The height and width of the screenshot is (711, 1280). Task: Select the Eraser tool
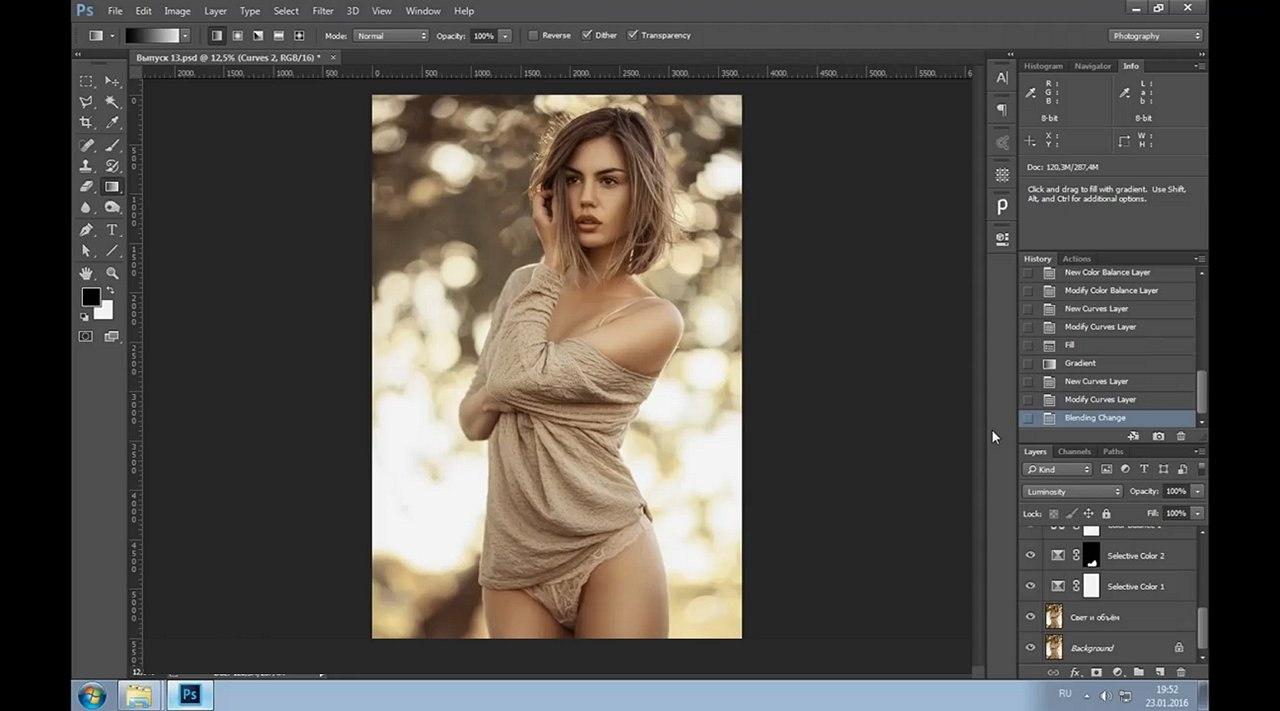click(87, 187)
